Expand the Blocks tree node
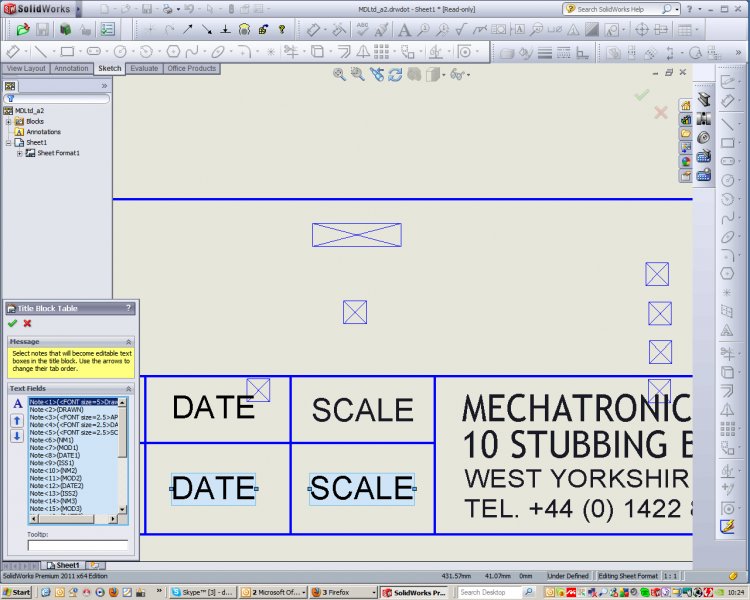This screenshot has height=600, width=750. pos(9,122)
